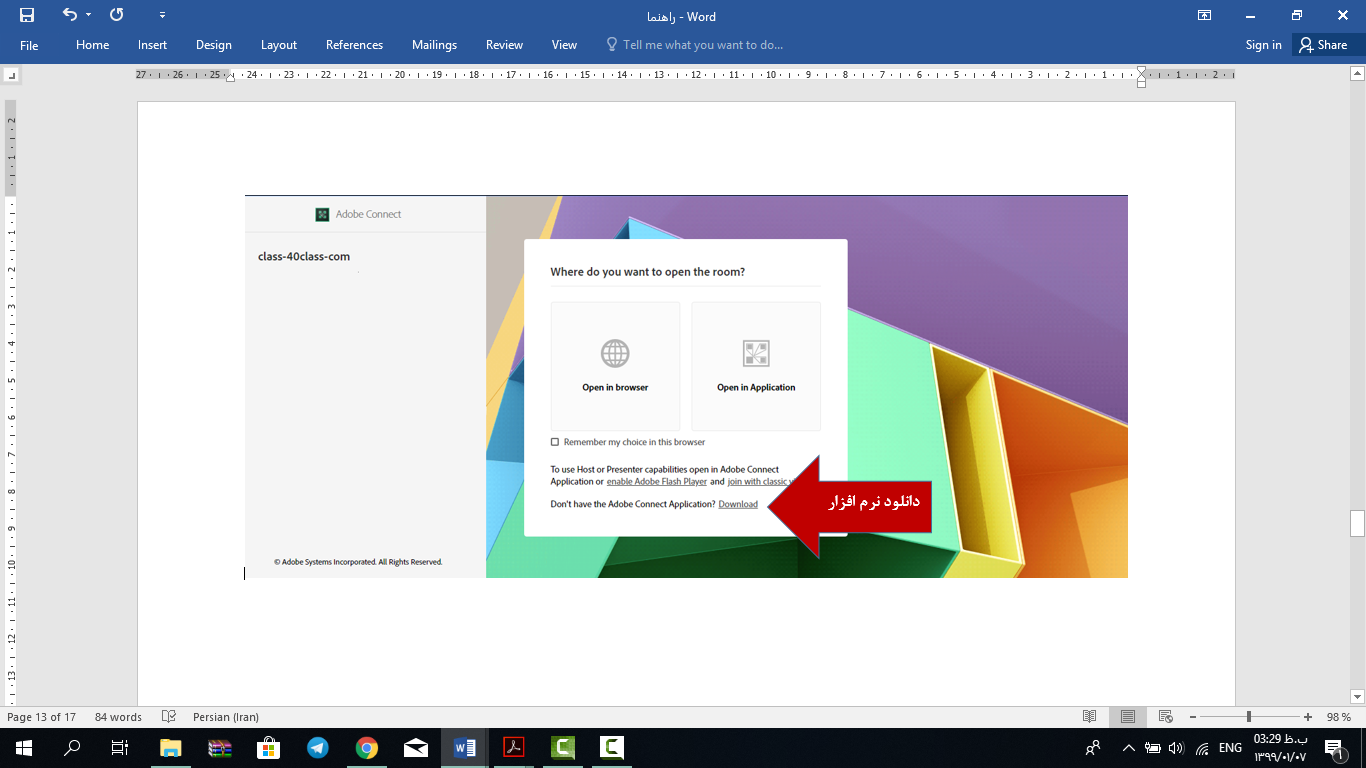Switch ENG input language in the tray
The height and width of the screenshot is (768, 1366).
pos(1230,748)
